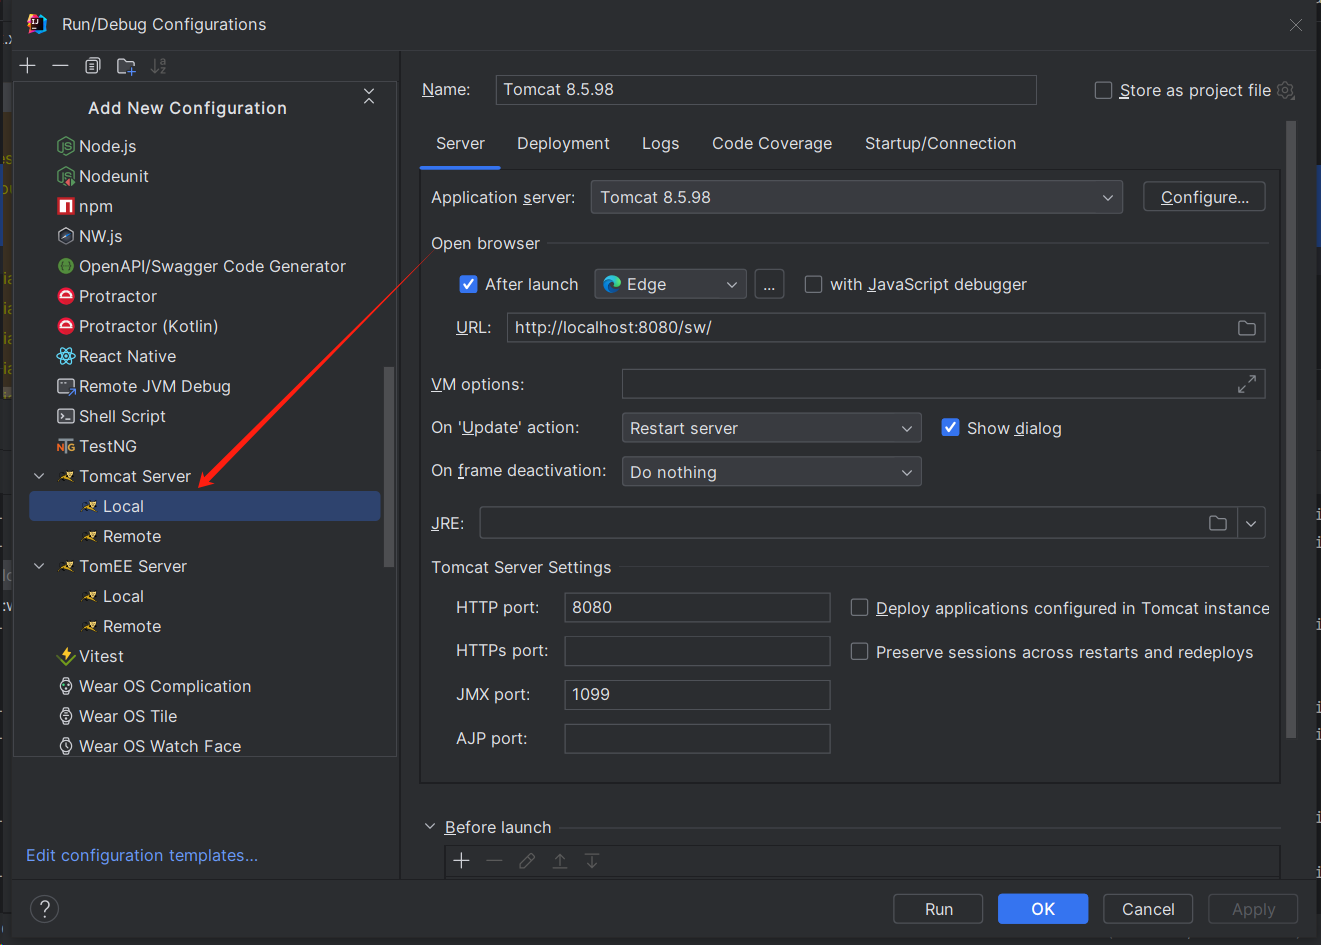Viewport: 1321px width, 945px height.
Task: Click the copy configuration icon
Action: click(x=93, y=66)
